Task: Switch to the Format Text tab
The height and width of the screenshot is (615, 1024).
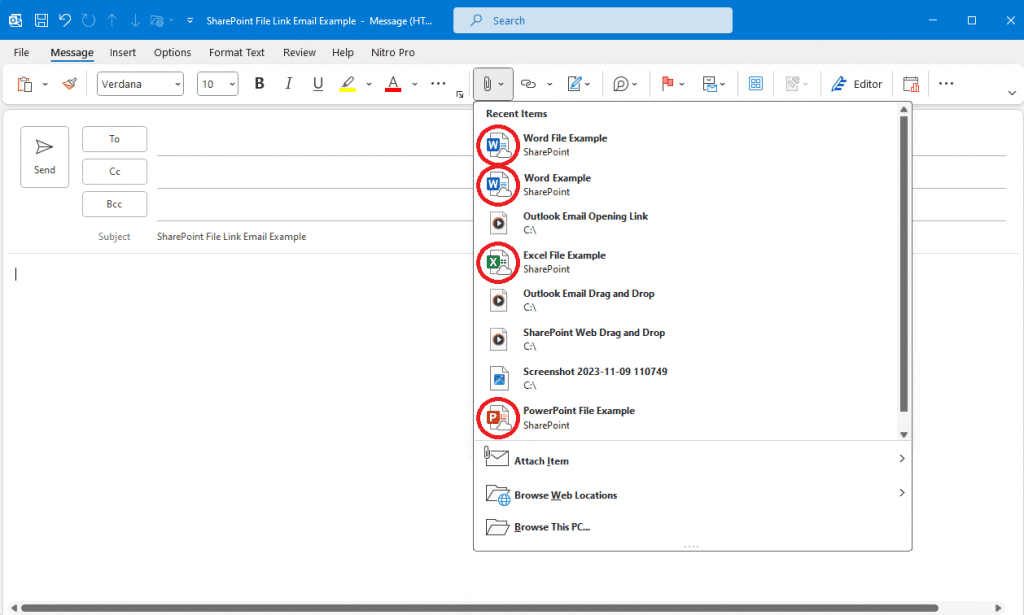Action: click(x=236, y=52)
